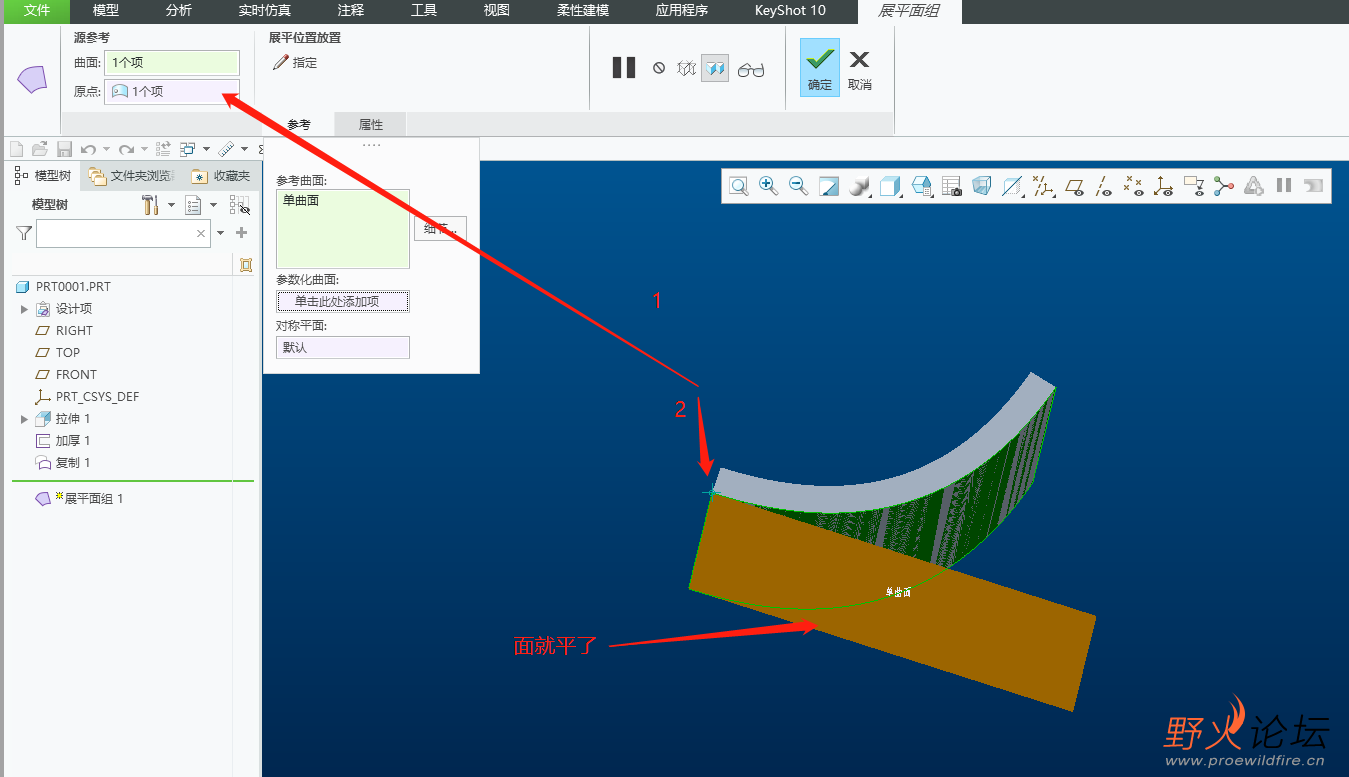Open the display style cube icon
The width and height of the screenshot is (1349, 777).
890,185
